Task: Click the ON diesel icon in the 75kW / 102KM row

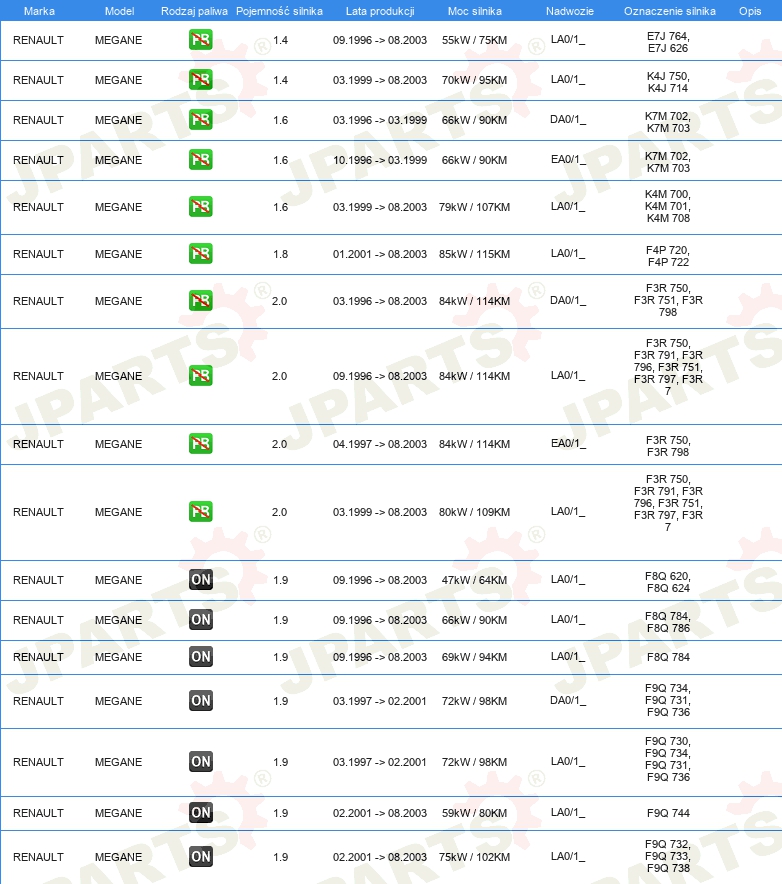Action: point(201,856)
